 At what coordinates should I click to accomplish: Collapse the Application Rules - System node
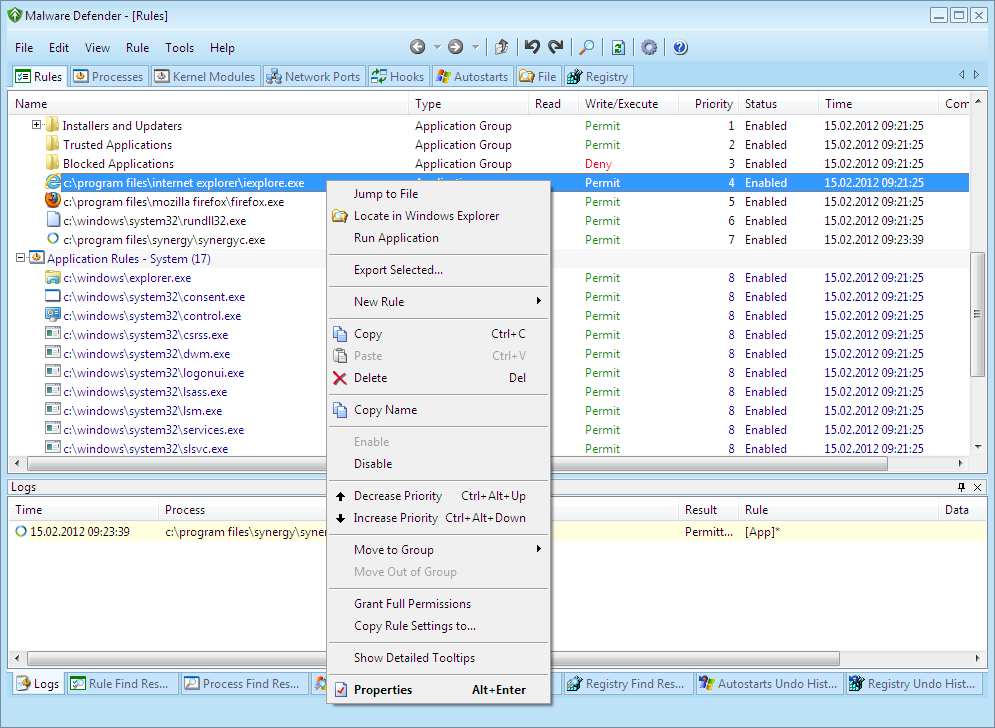point(21,259)
